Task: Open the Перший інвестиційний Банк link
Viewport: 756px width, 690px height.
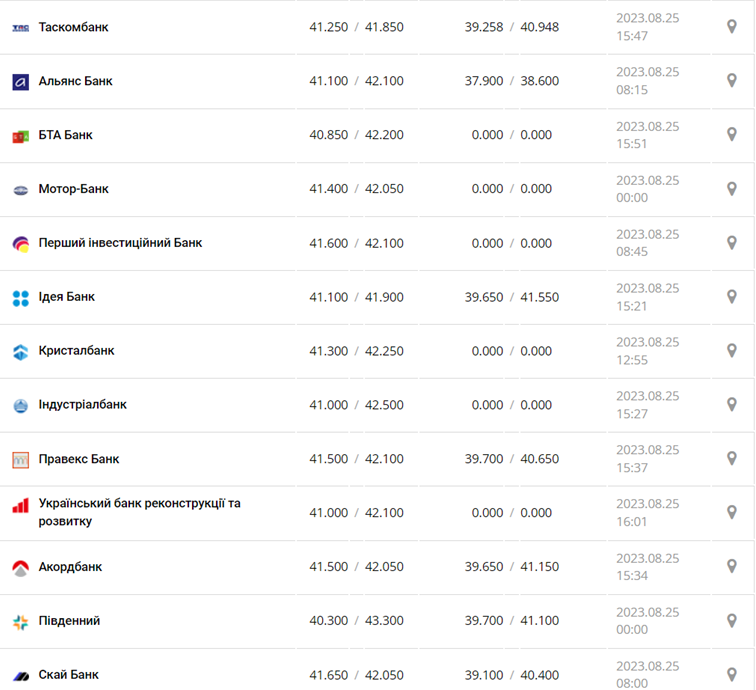Action: click(120, 243)
